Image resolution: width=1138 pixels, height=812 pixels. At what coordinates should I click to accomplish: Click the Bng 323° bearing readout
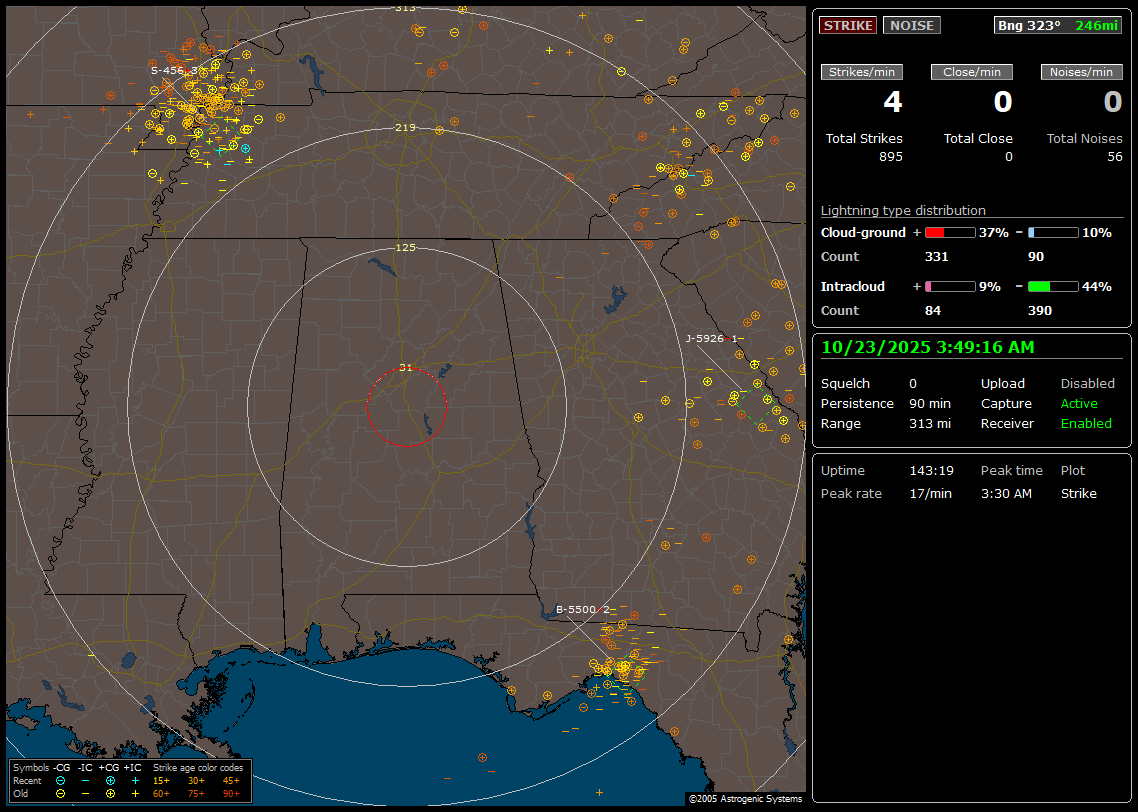tap(1029, 26)
